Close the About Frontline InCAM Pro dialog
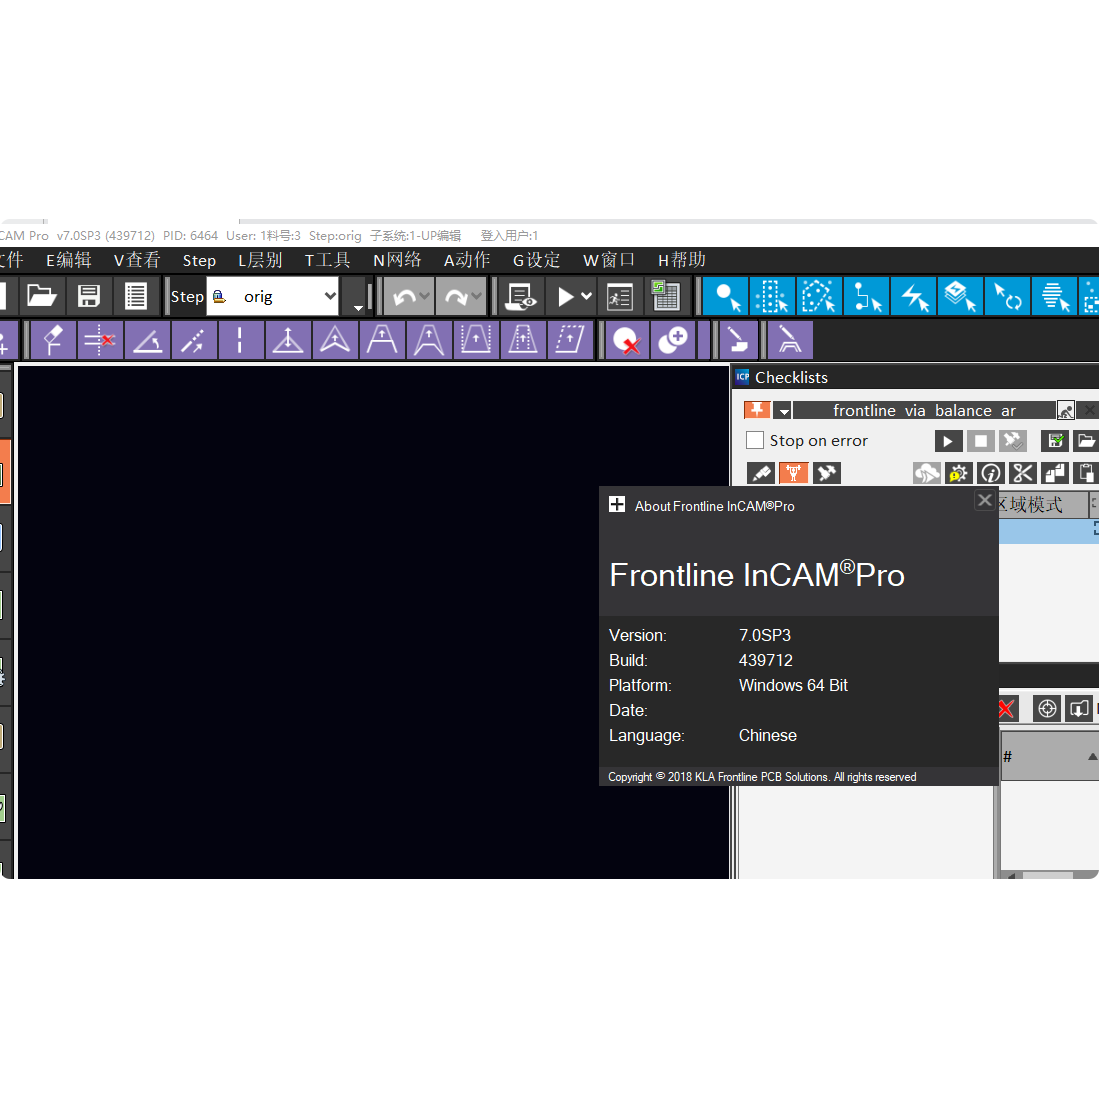The height and width of the screenshot is (1099, 1099). 985,500
